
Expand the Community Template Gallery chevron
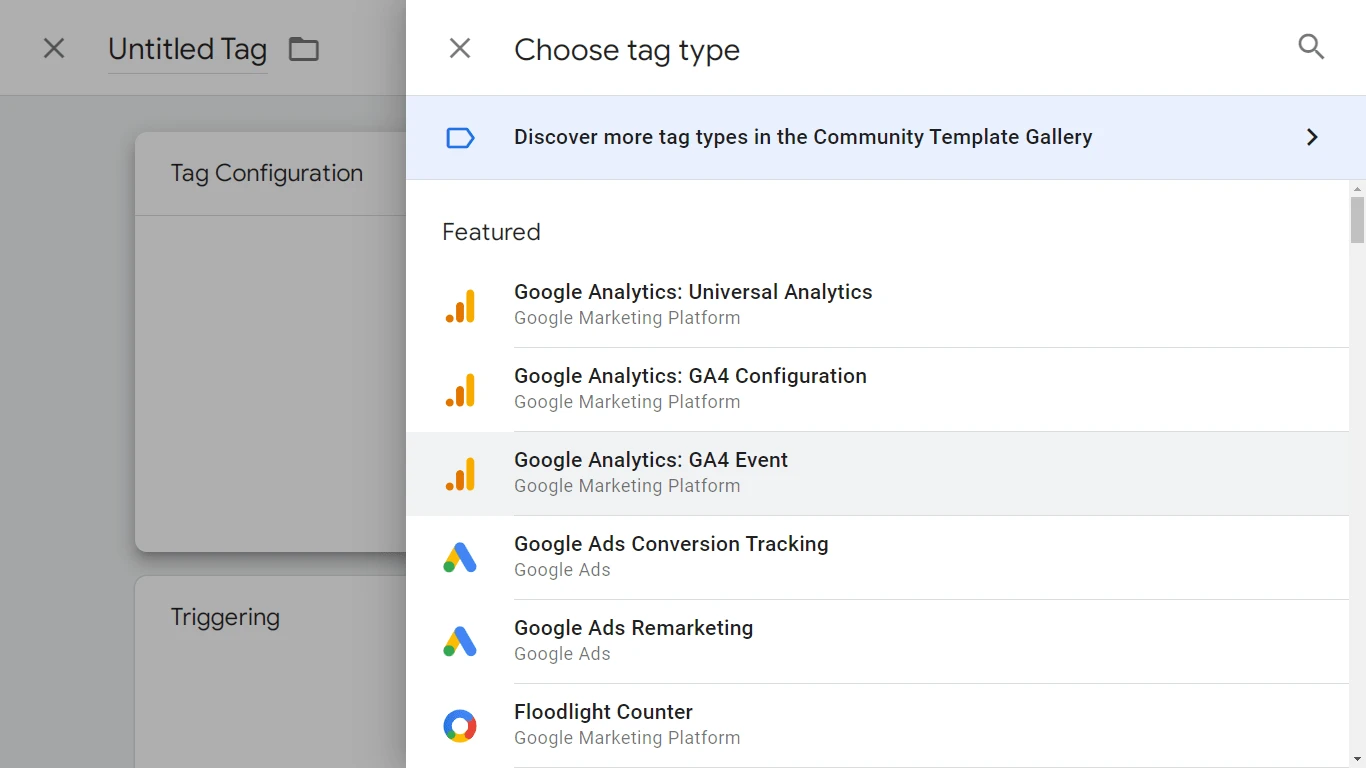pyautogui.click(x=1312, y=138)
